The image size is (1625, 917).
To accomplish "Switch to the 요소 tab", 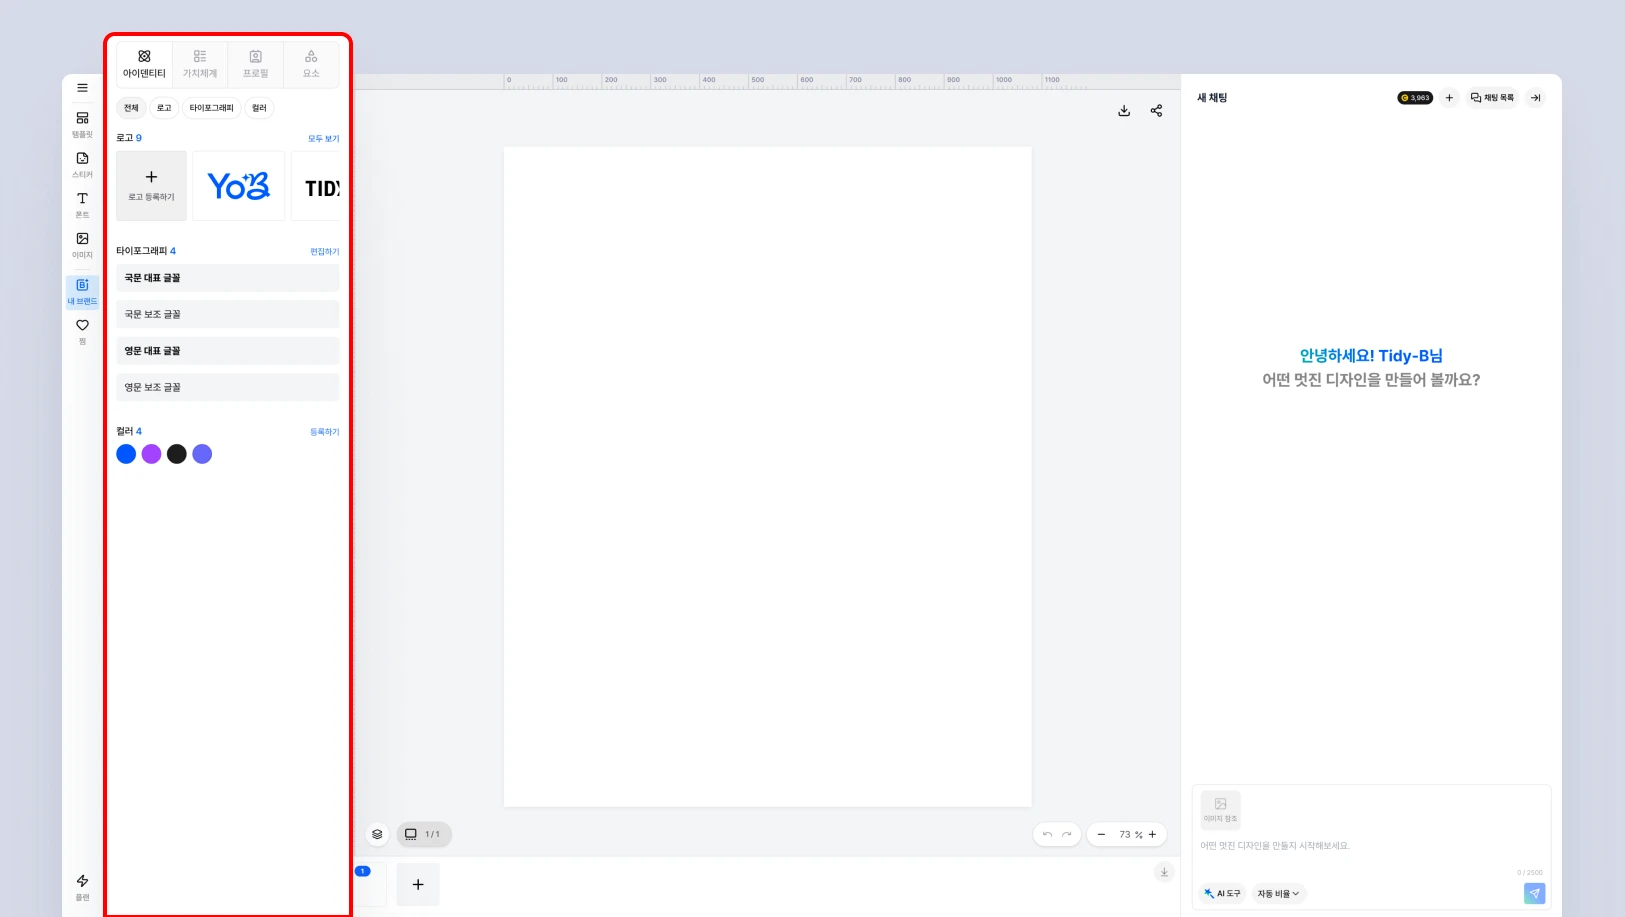I will point(311,64).
